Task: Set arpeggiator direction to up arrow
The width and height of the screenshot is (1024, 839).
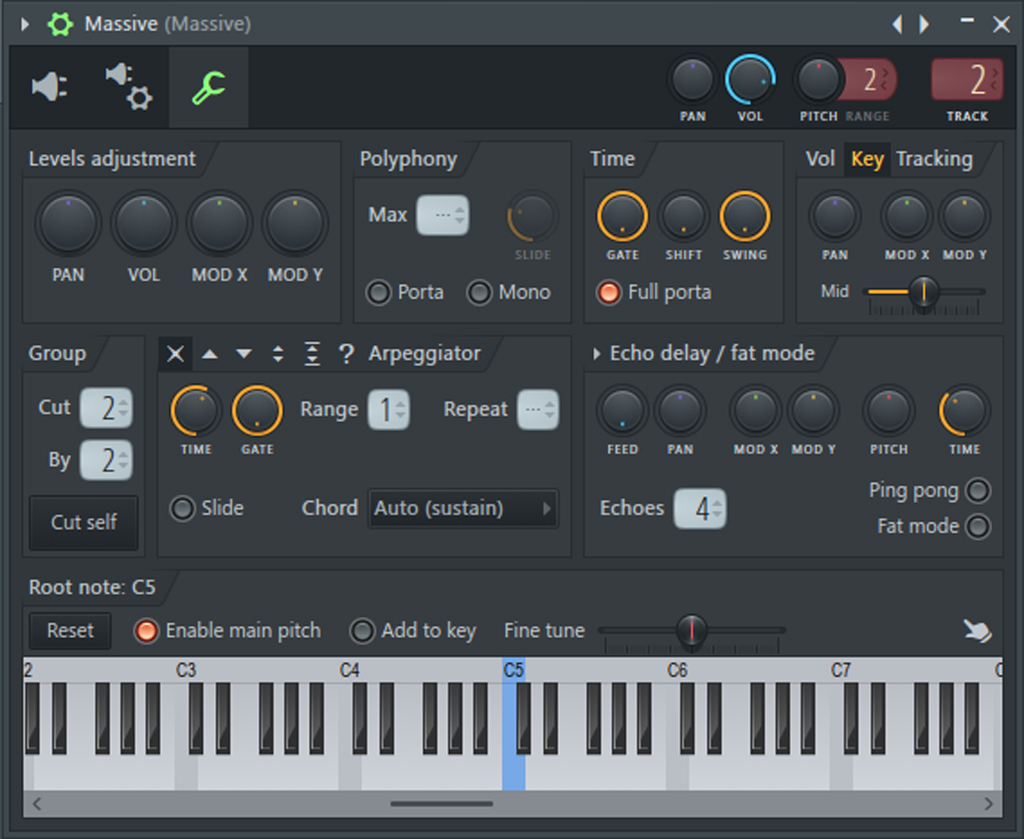Action: (x=210, y=354)
